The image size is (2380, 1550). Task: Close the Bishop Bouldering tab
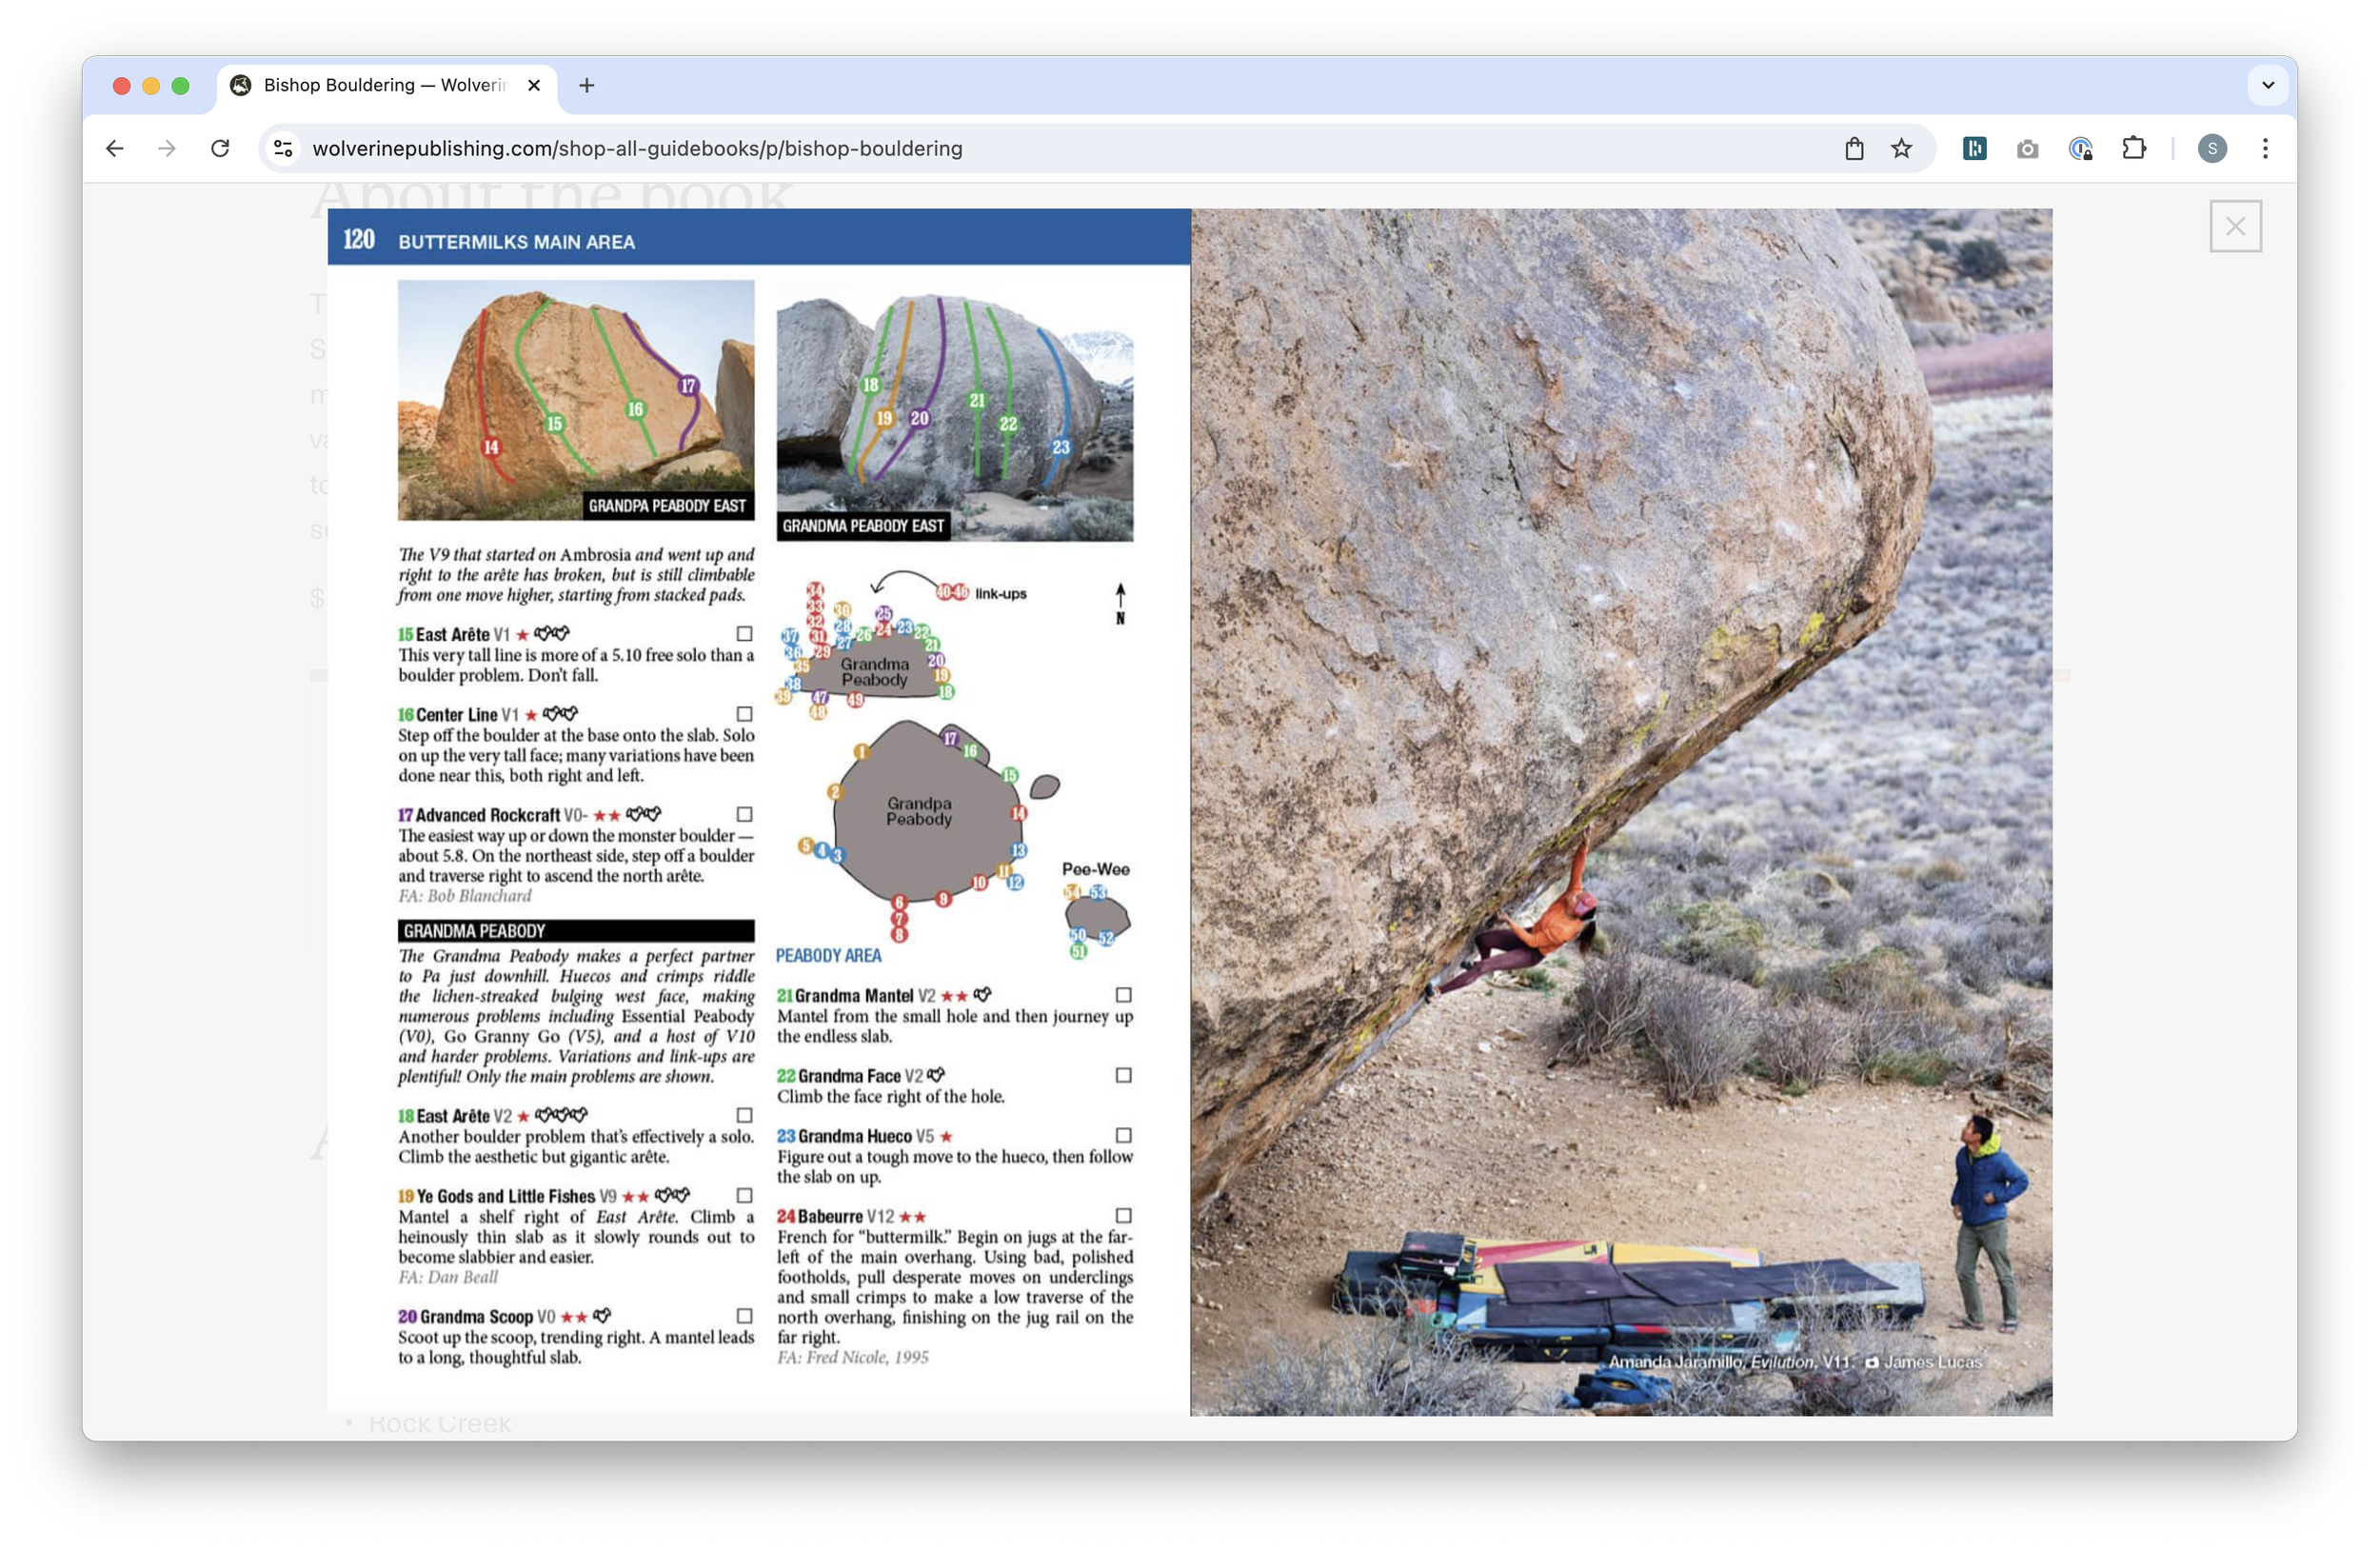534,85
